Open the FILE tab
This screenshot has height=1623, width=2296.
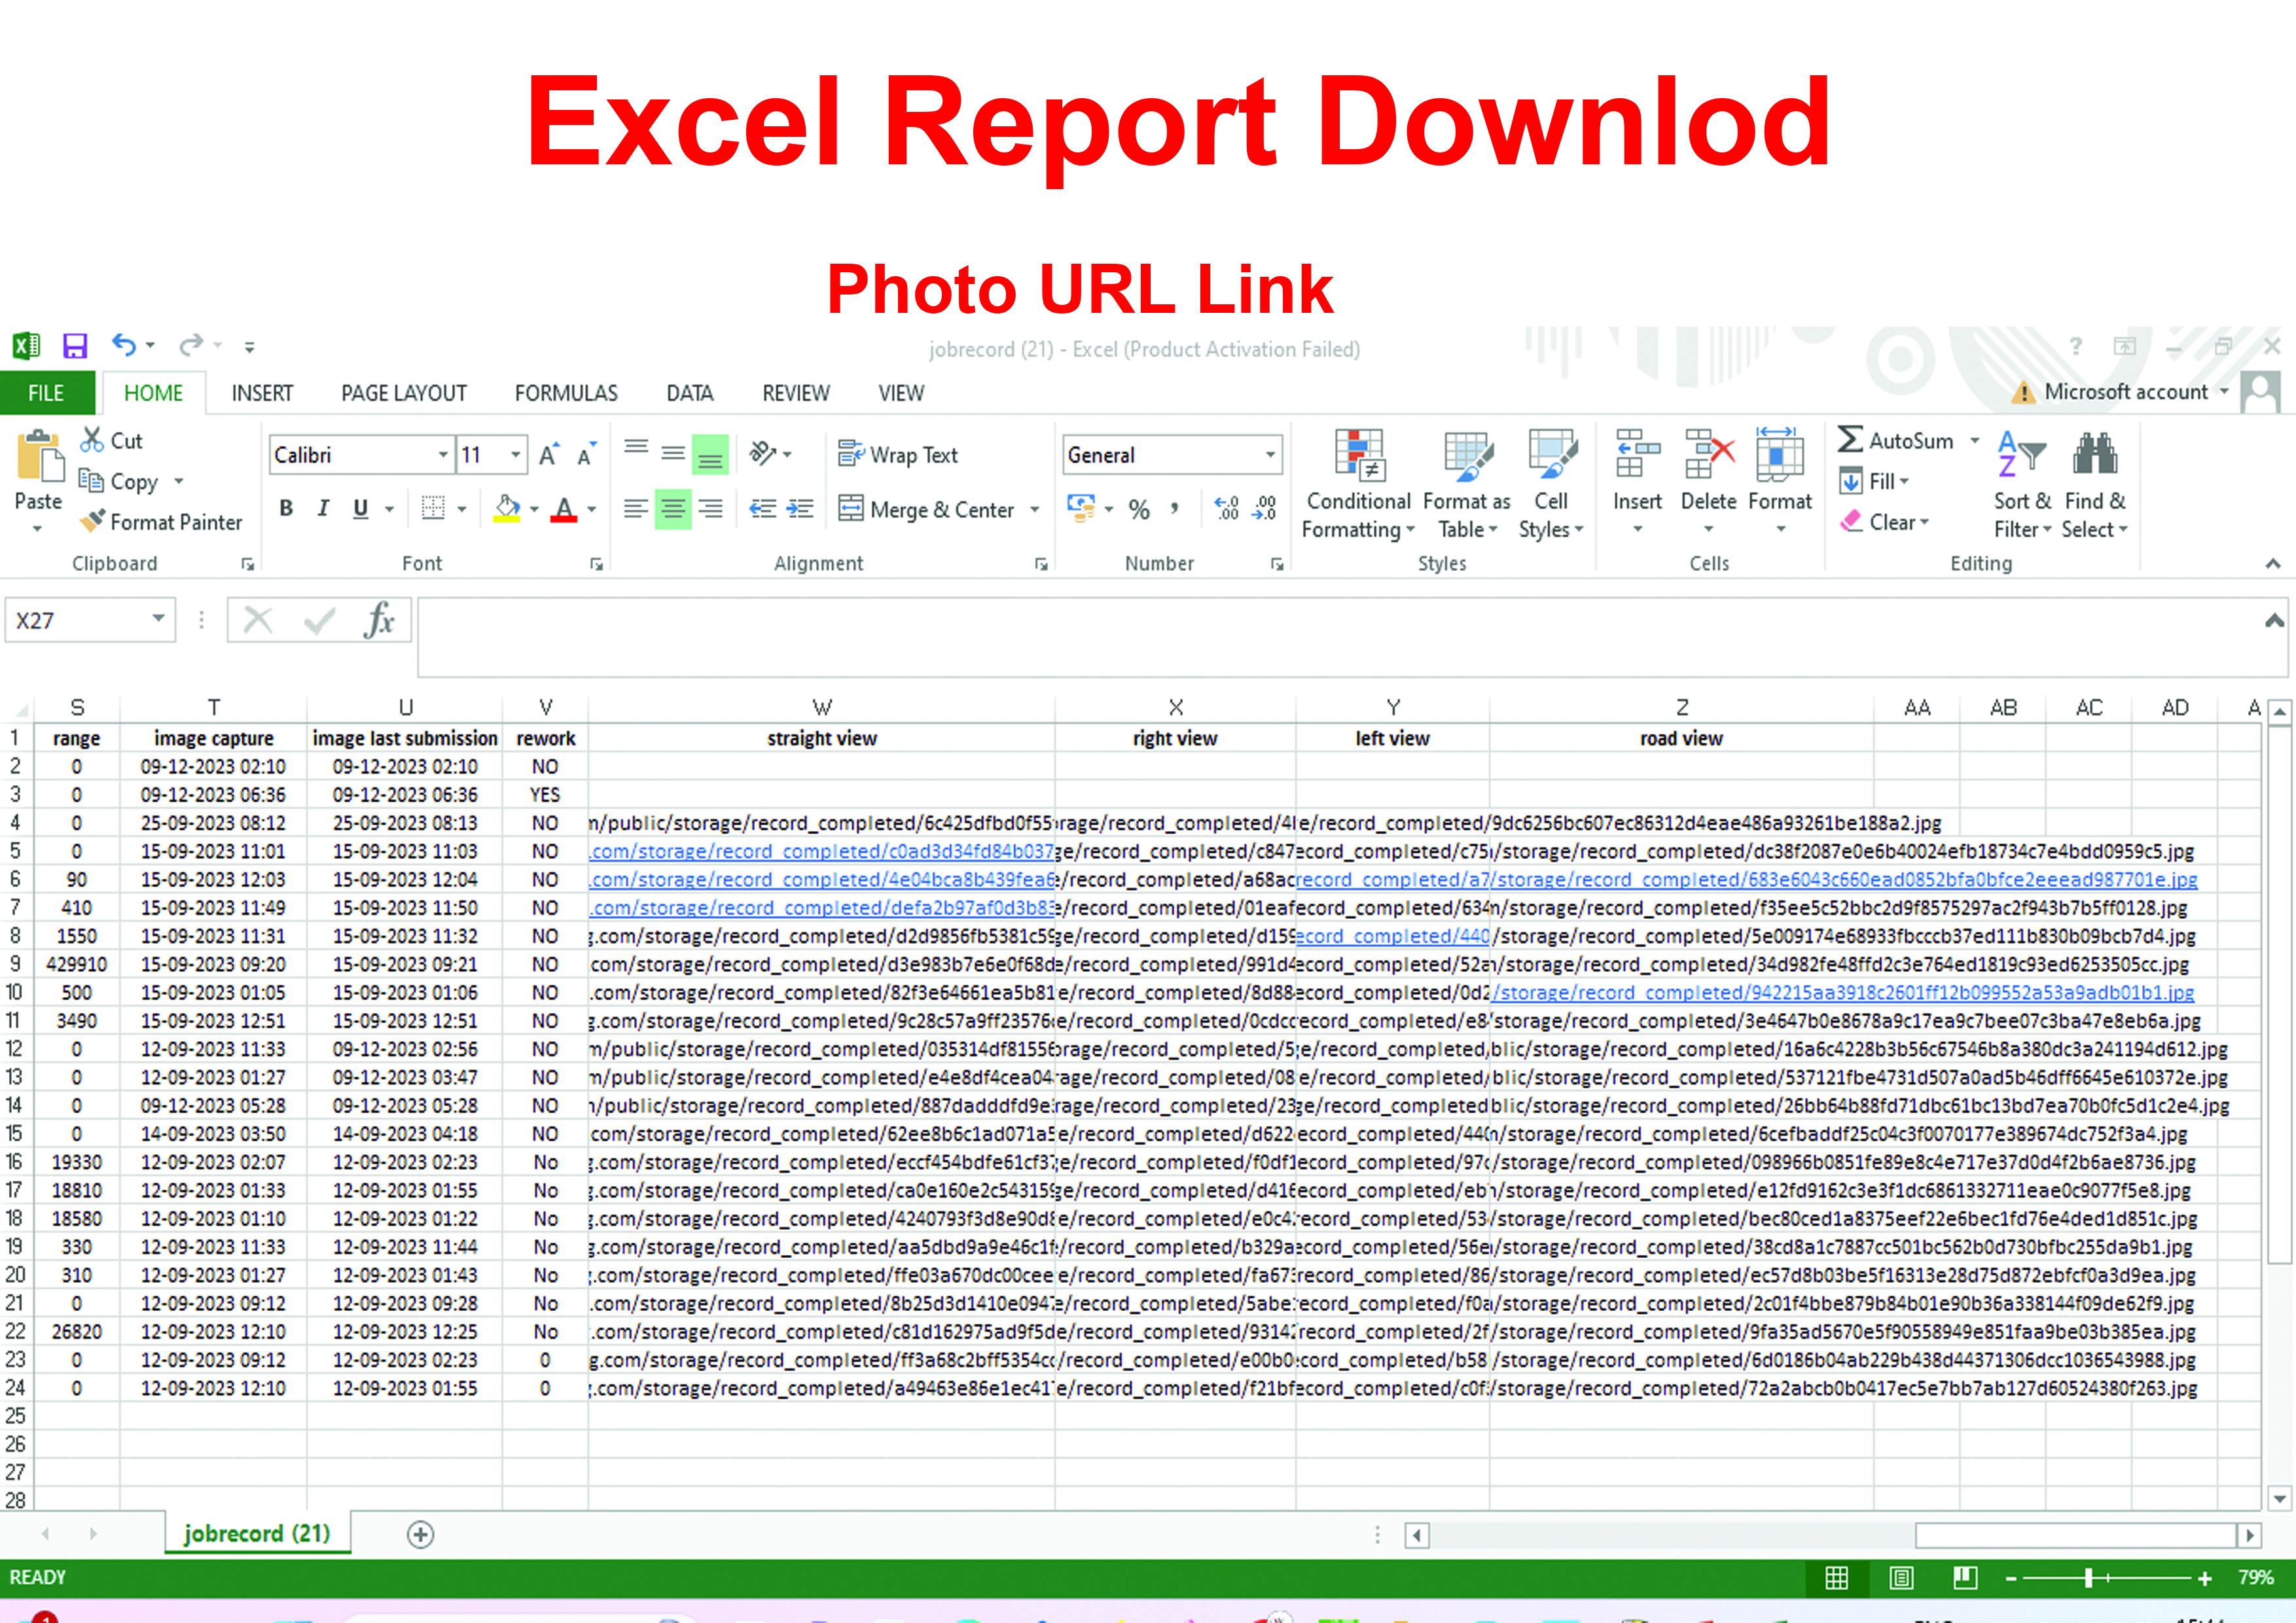(47, 393)
